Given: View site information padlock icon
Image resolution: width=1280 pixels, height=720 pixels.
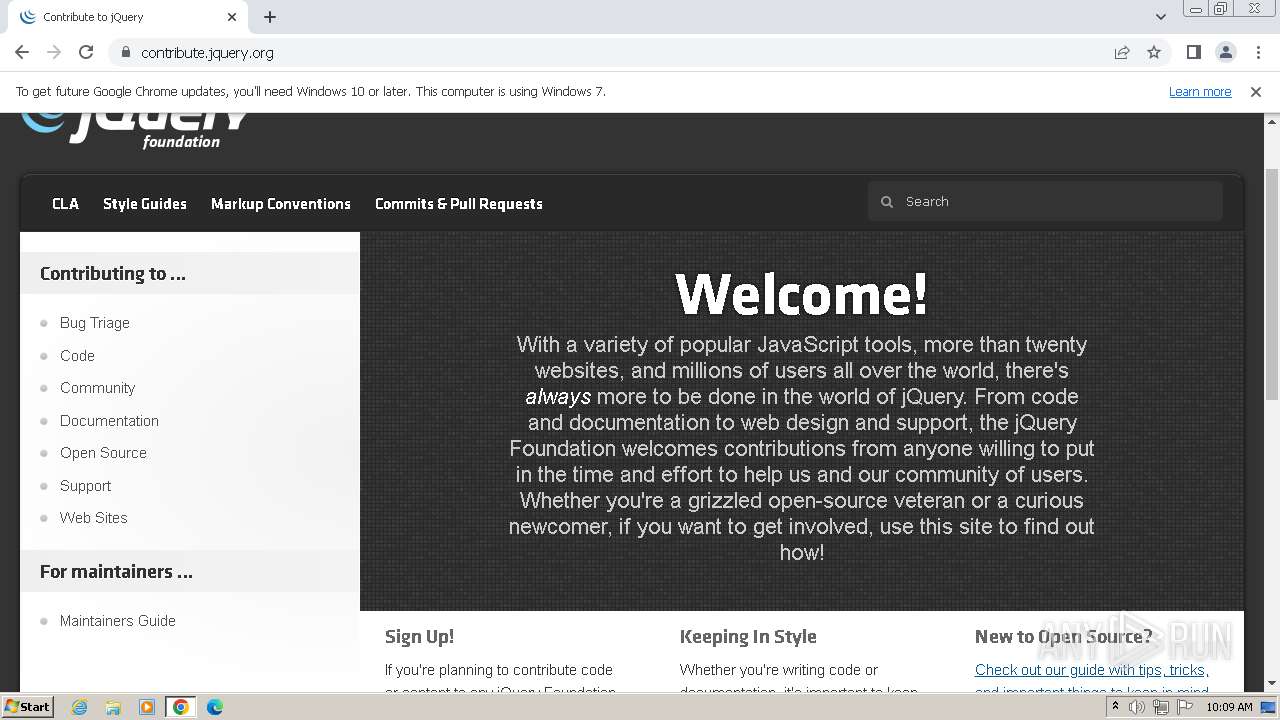Looking at the screenshot, I should tap(125, 52).
